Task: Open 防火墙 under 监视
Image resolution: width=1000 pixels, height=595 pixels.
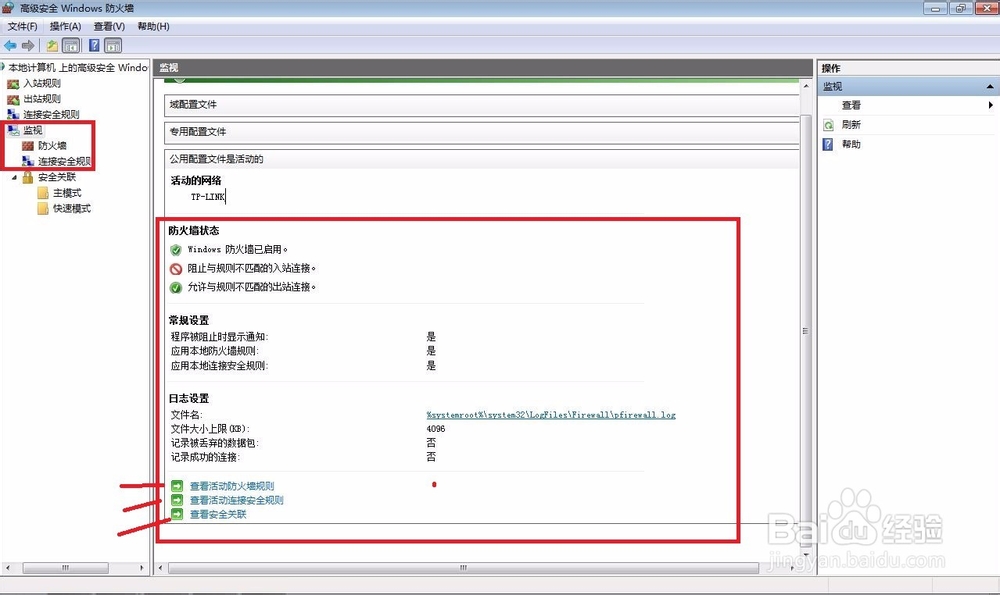Action: [x=52, y=145]
